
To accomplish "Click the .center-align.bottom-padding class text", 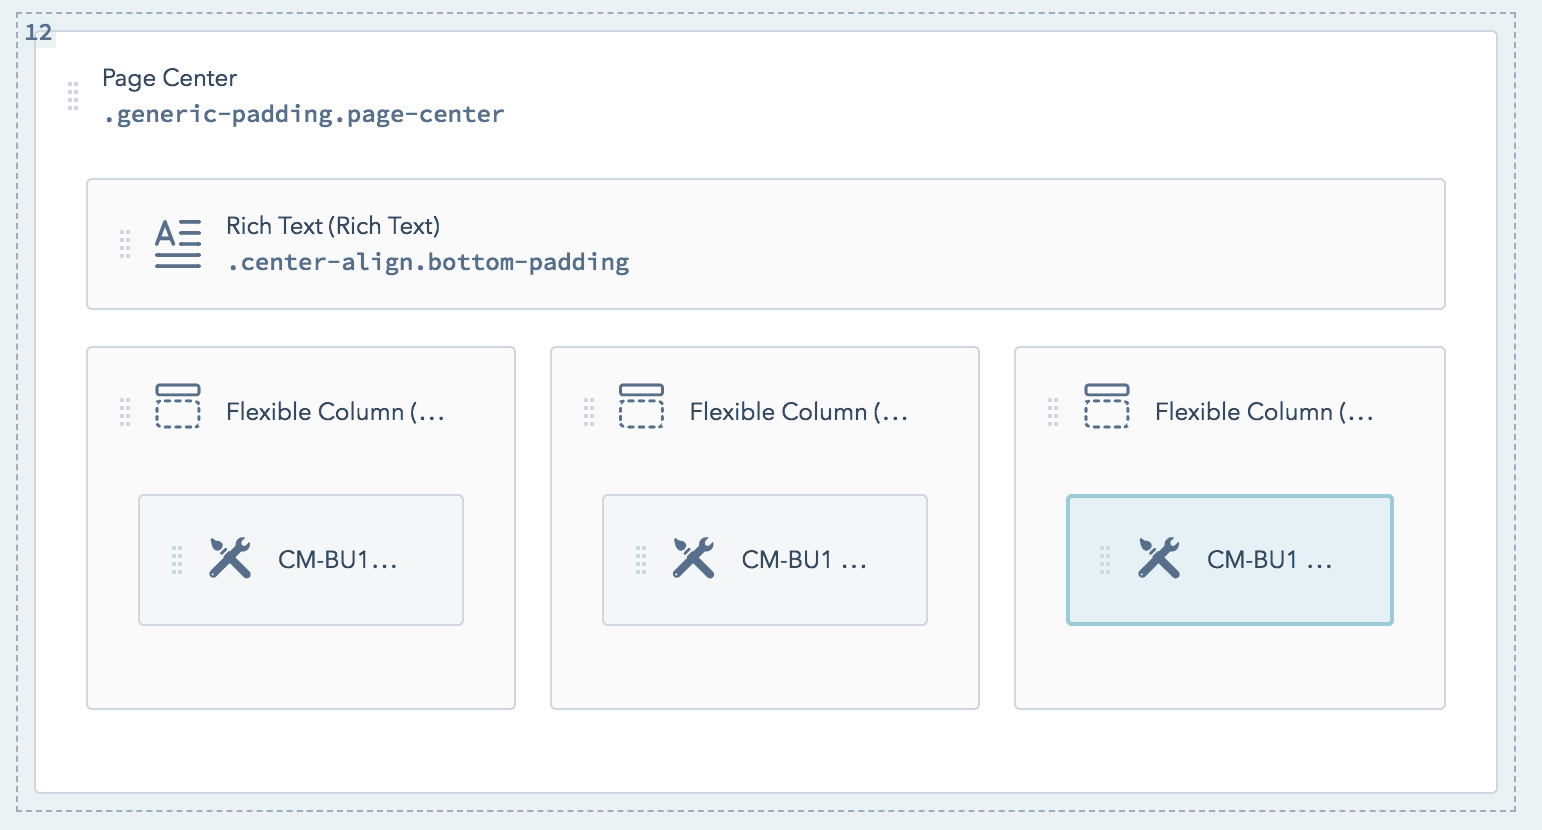I will 429,261.
